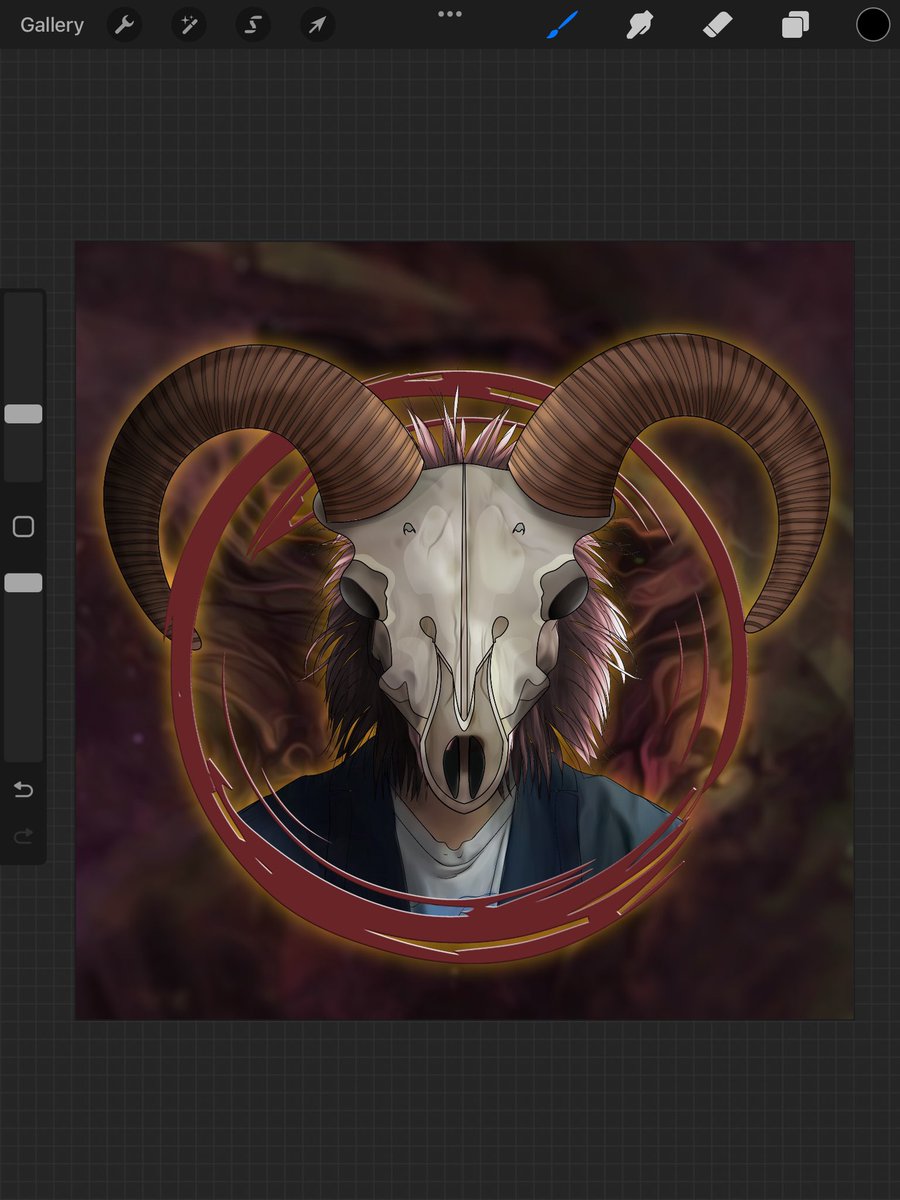900x1200 pixels.
Task: Select the Paint brush tool
Action: [x=564, y=25]
